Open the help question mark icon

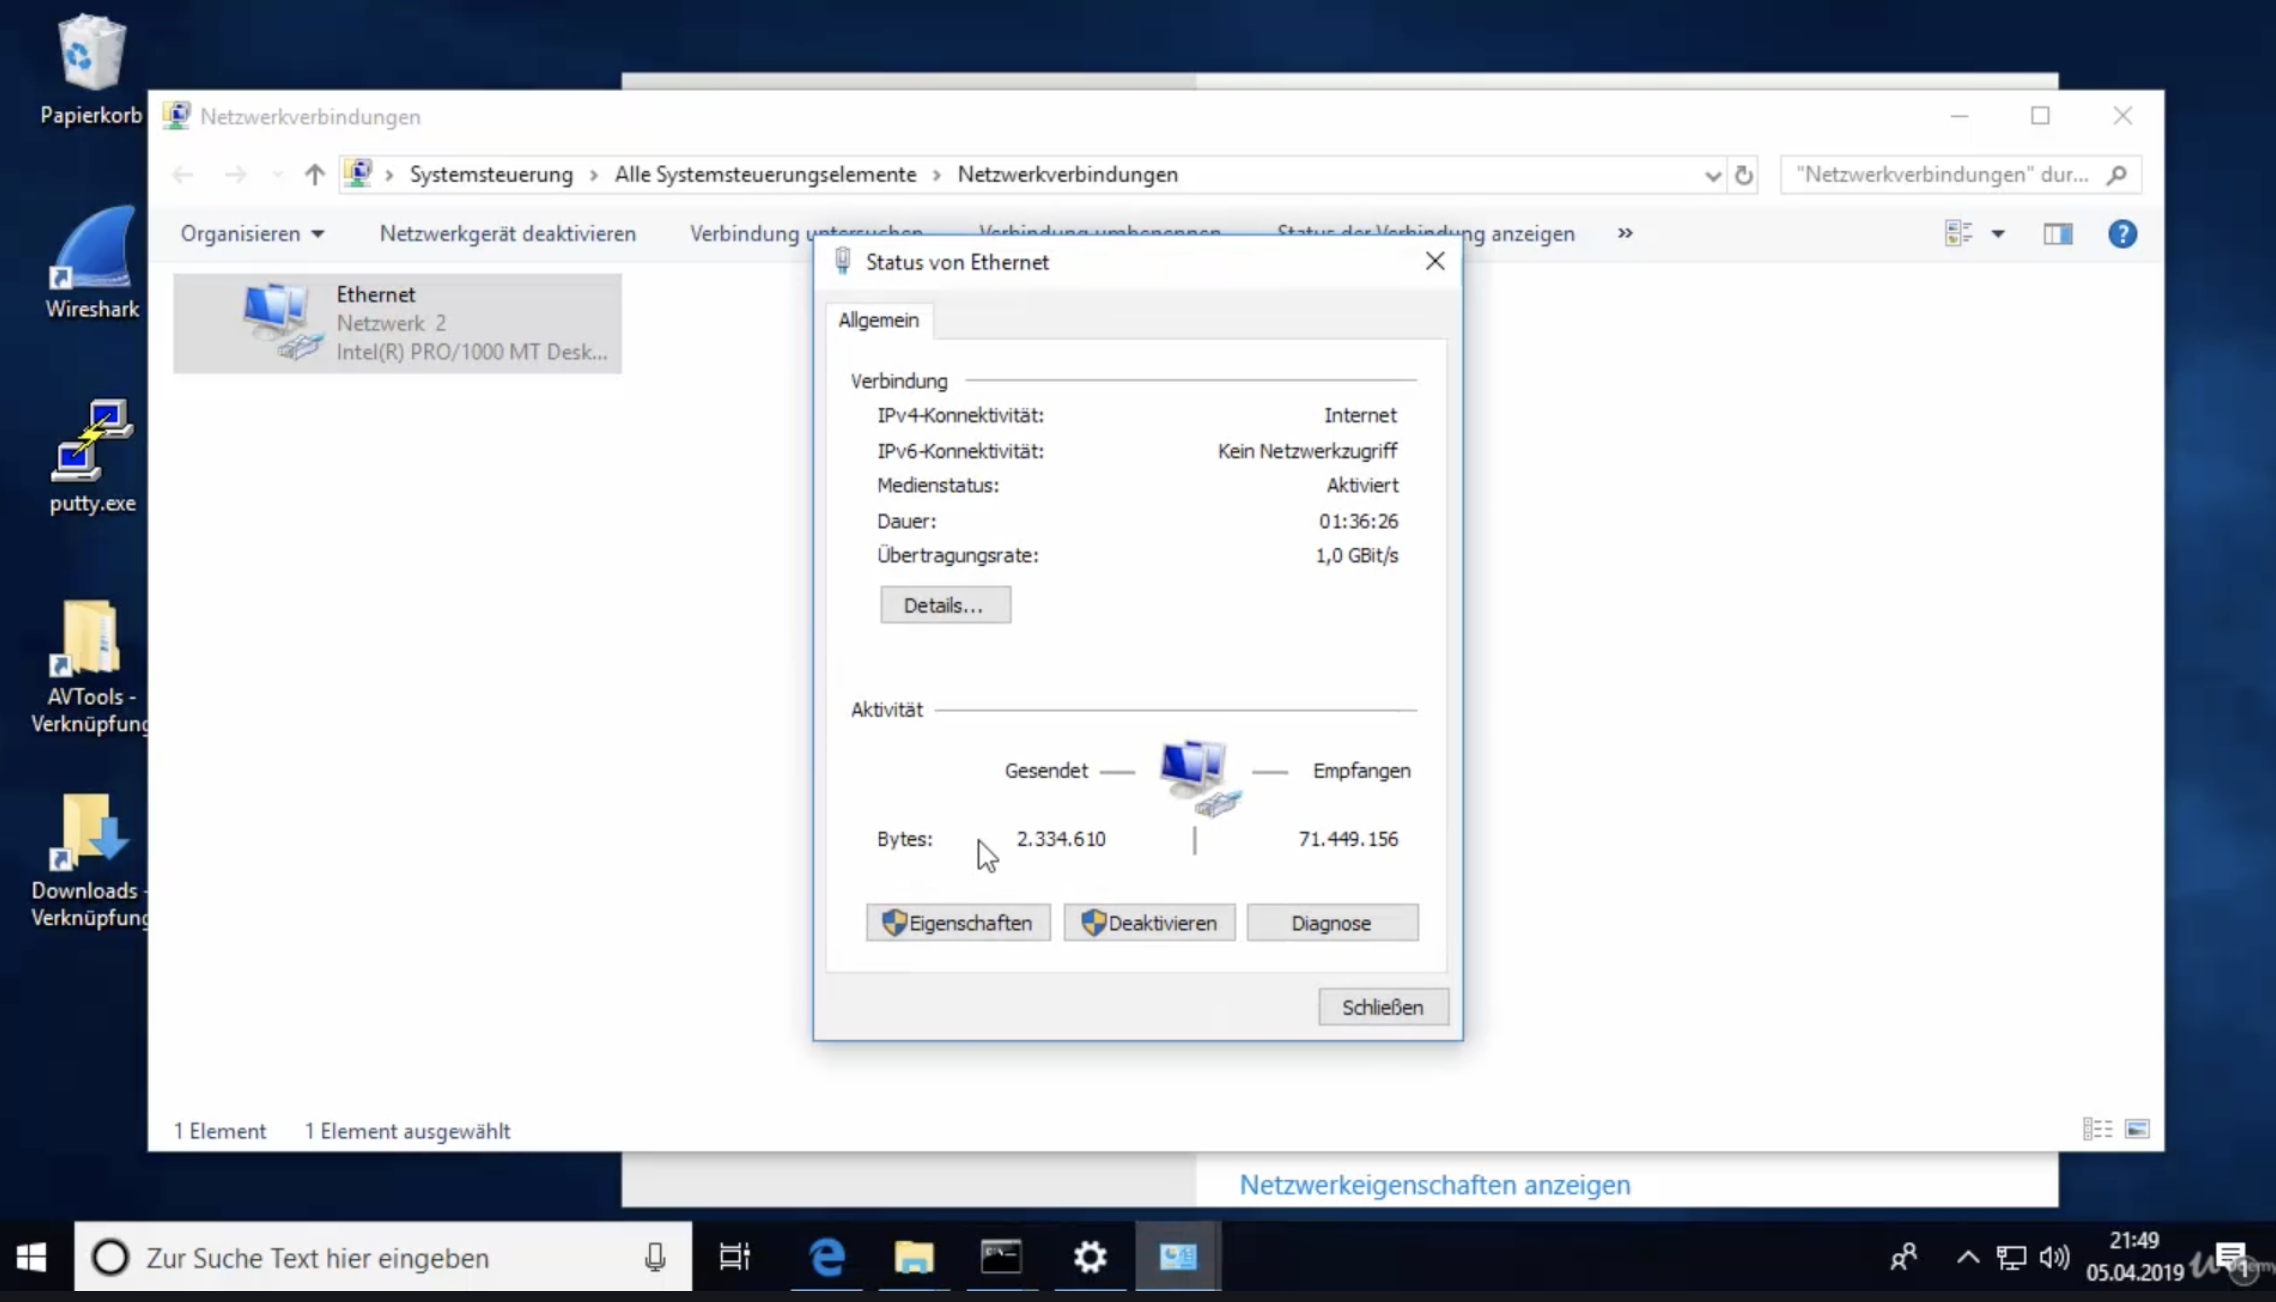click(2122, 234)
